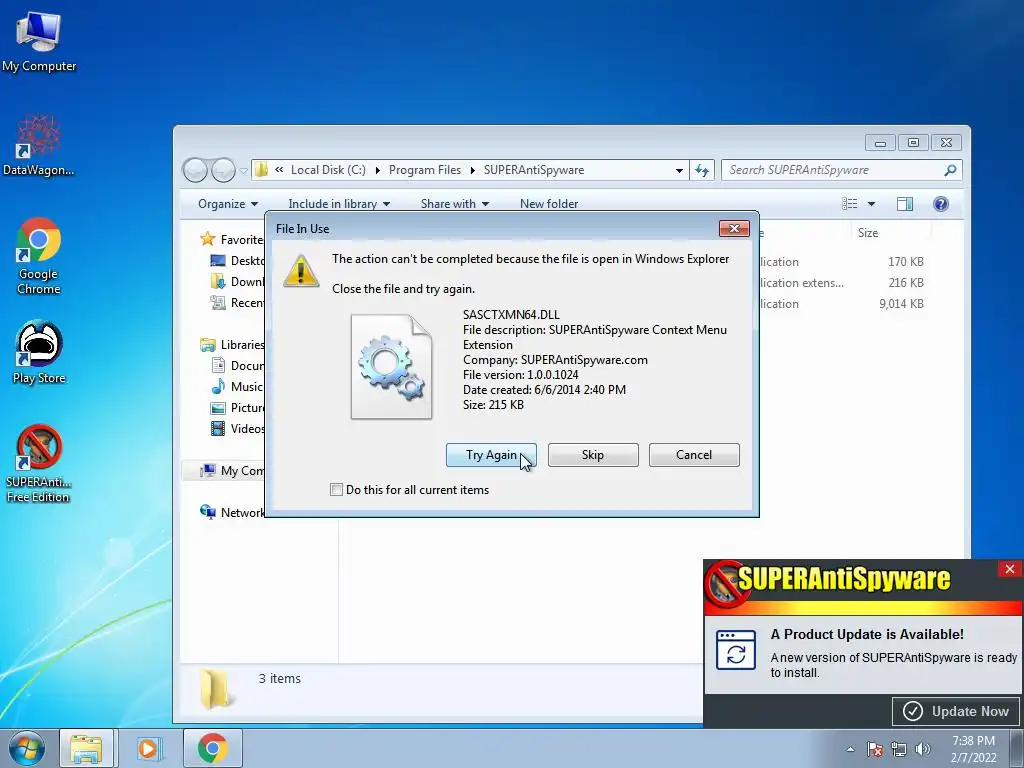
Task: Click the volume speaker tray icon
Action: pos(923,749)
